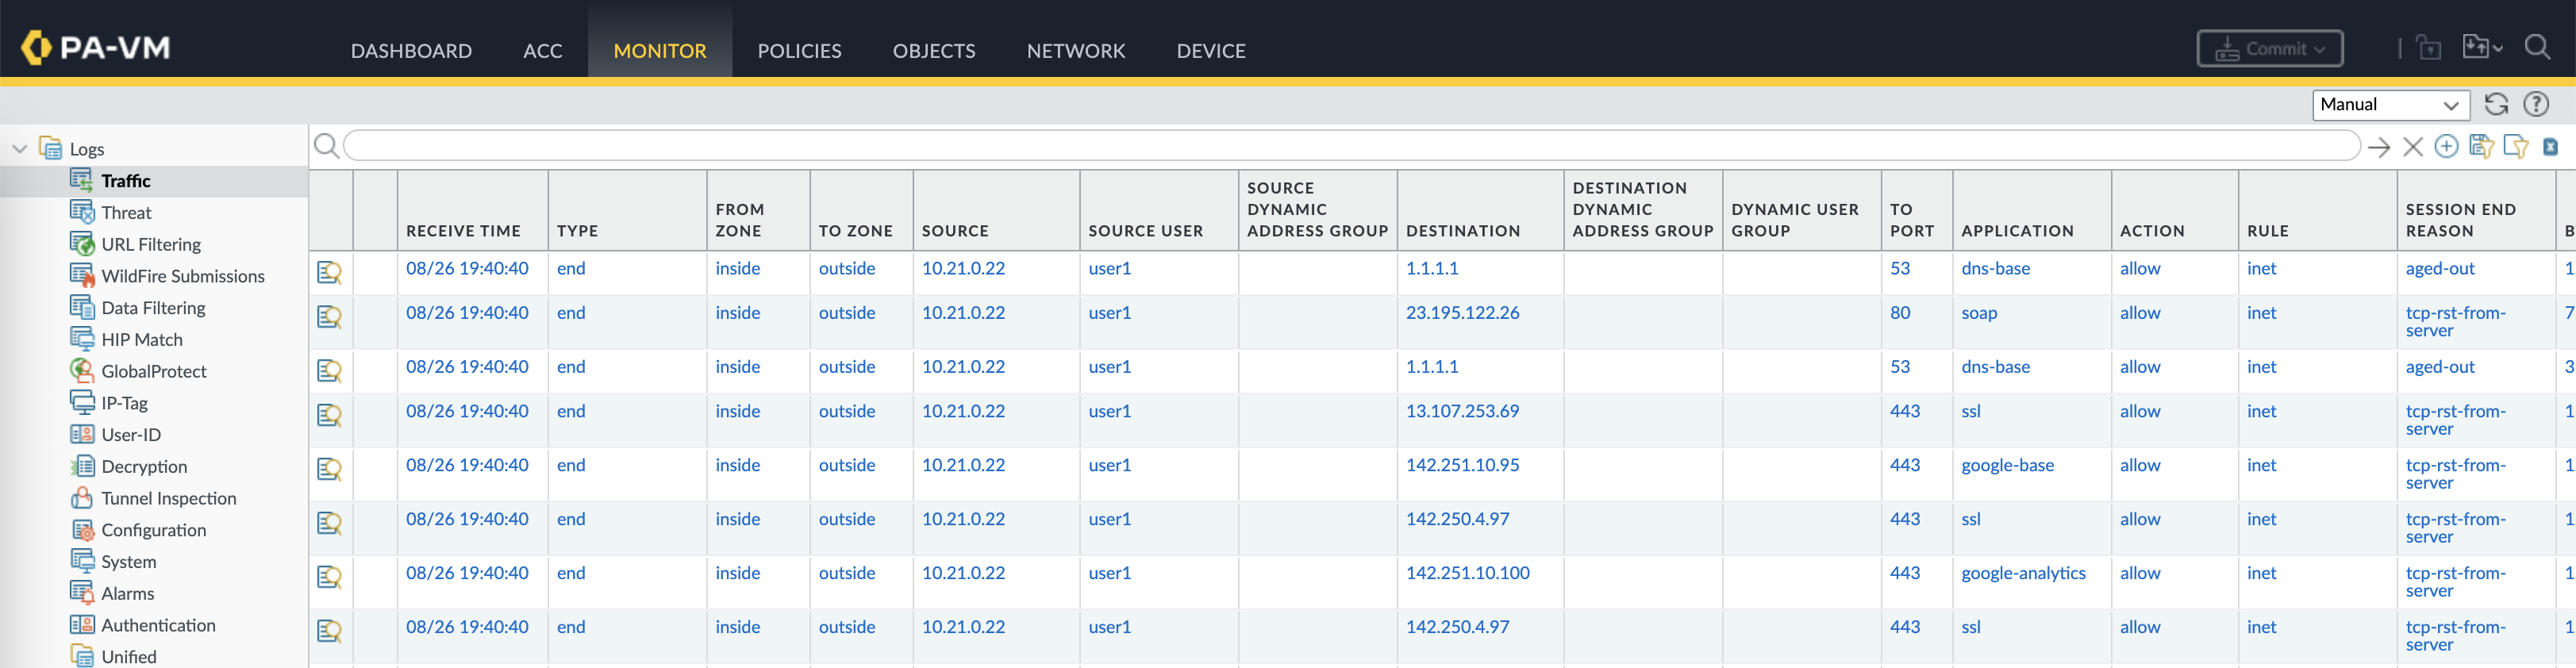This screenshot has width=2576, height=668.
Task: Click destination link 23.195.122.26
Action: [x=1462, y=313]
